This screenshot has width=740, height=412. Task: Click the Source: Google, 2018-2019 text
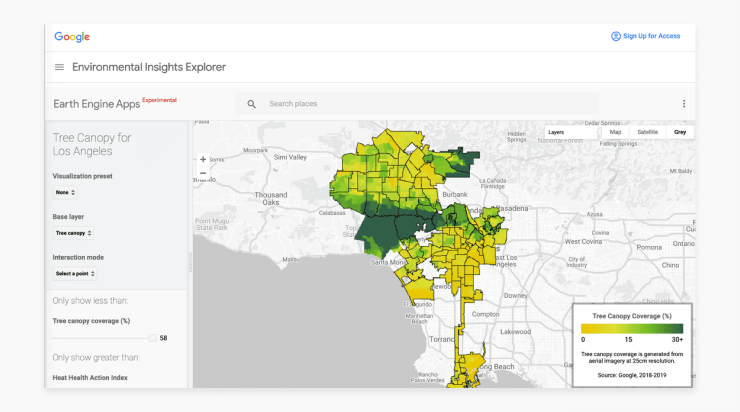[x=632, y=375]
